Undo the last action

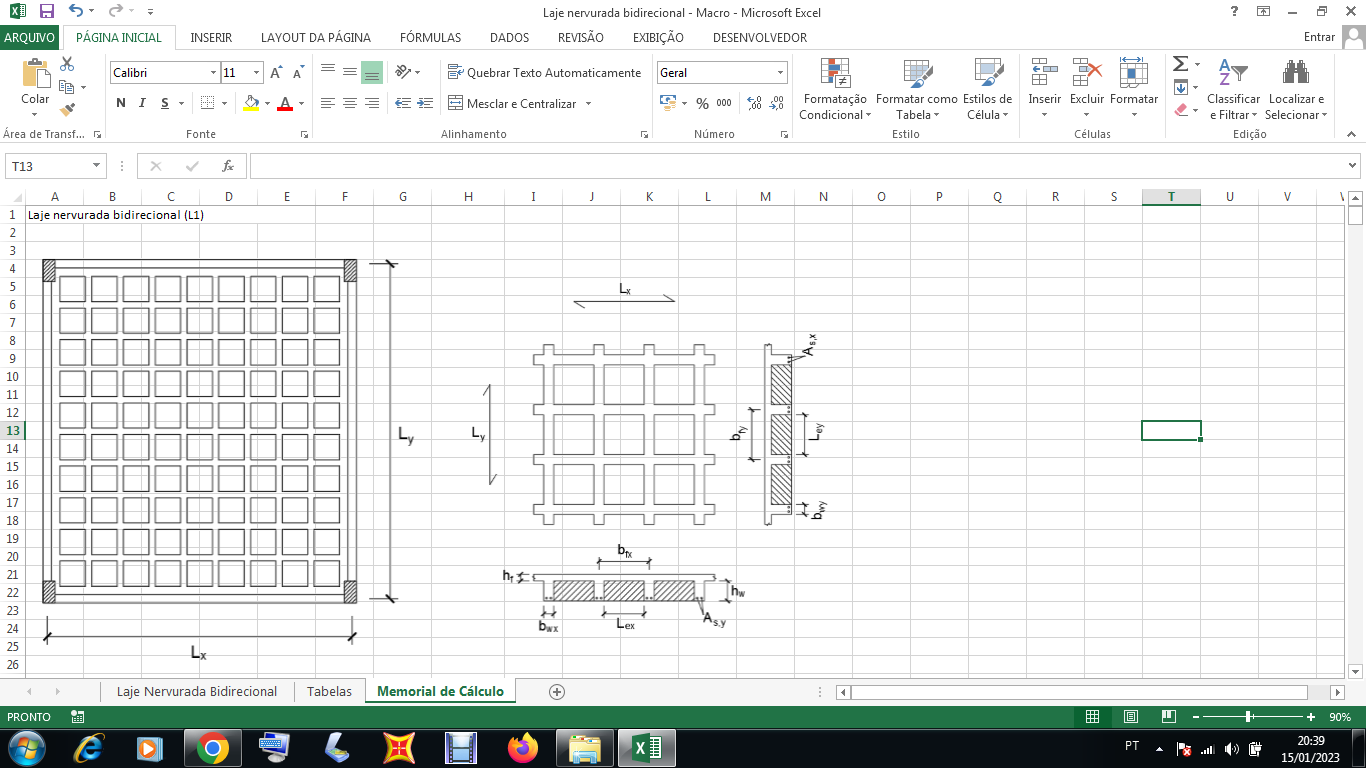click(x=76, y=12)
